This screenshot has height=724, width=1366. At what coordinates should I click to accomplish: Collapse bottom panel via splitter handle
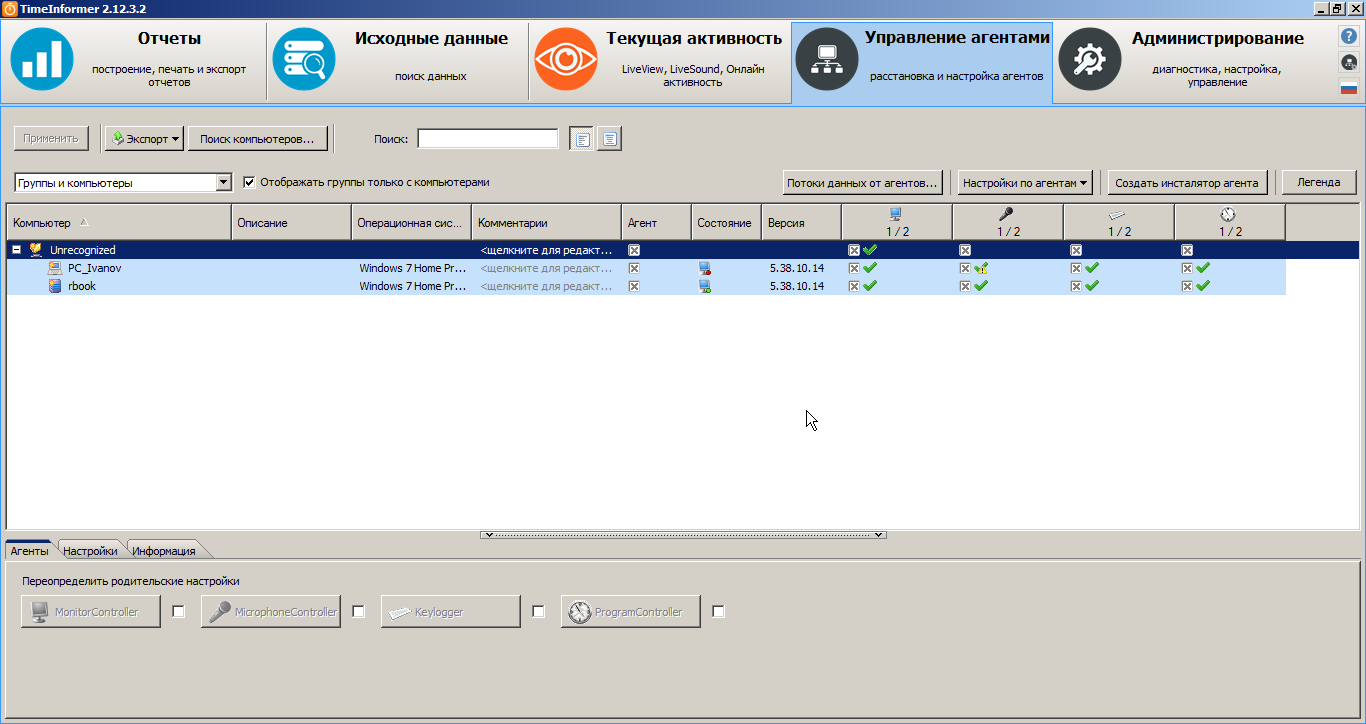coord(683,535)
